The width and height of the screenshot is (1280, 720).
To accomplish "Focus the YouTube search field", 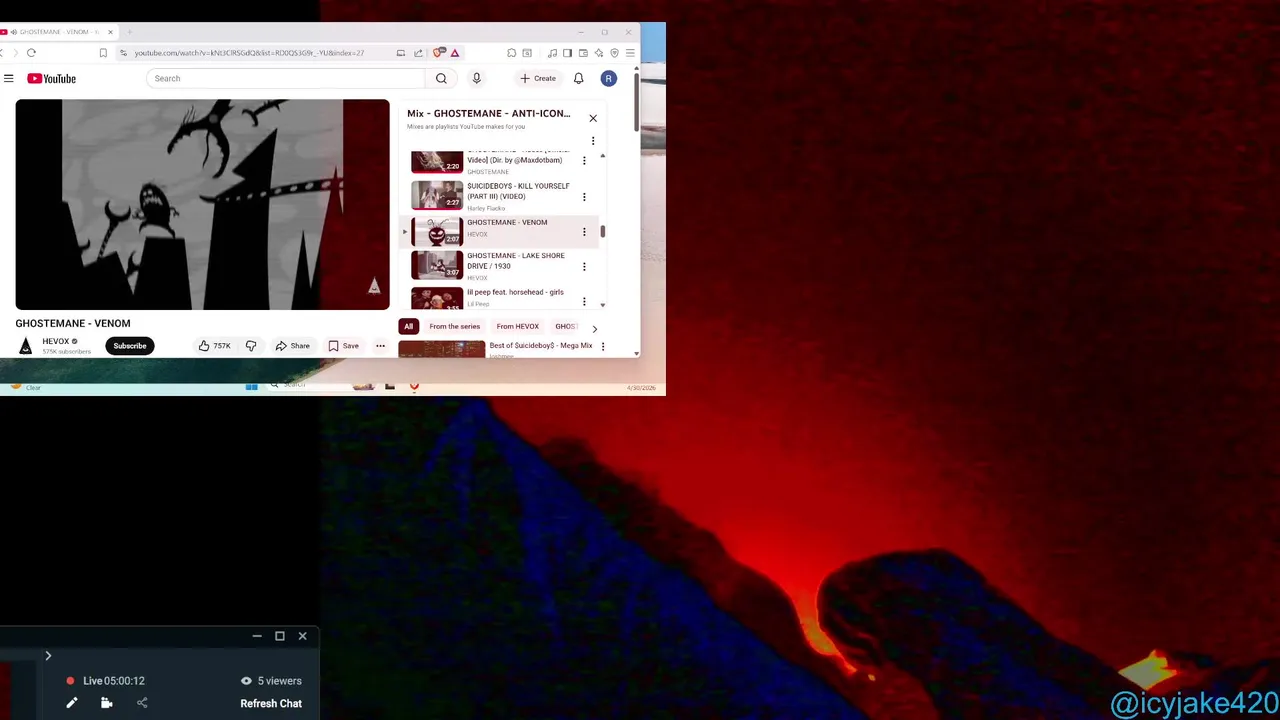I will coord(285,78).
